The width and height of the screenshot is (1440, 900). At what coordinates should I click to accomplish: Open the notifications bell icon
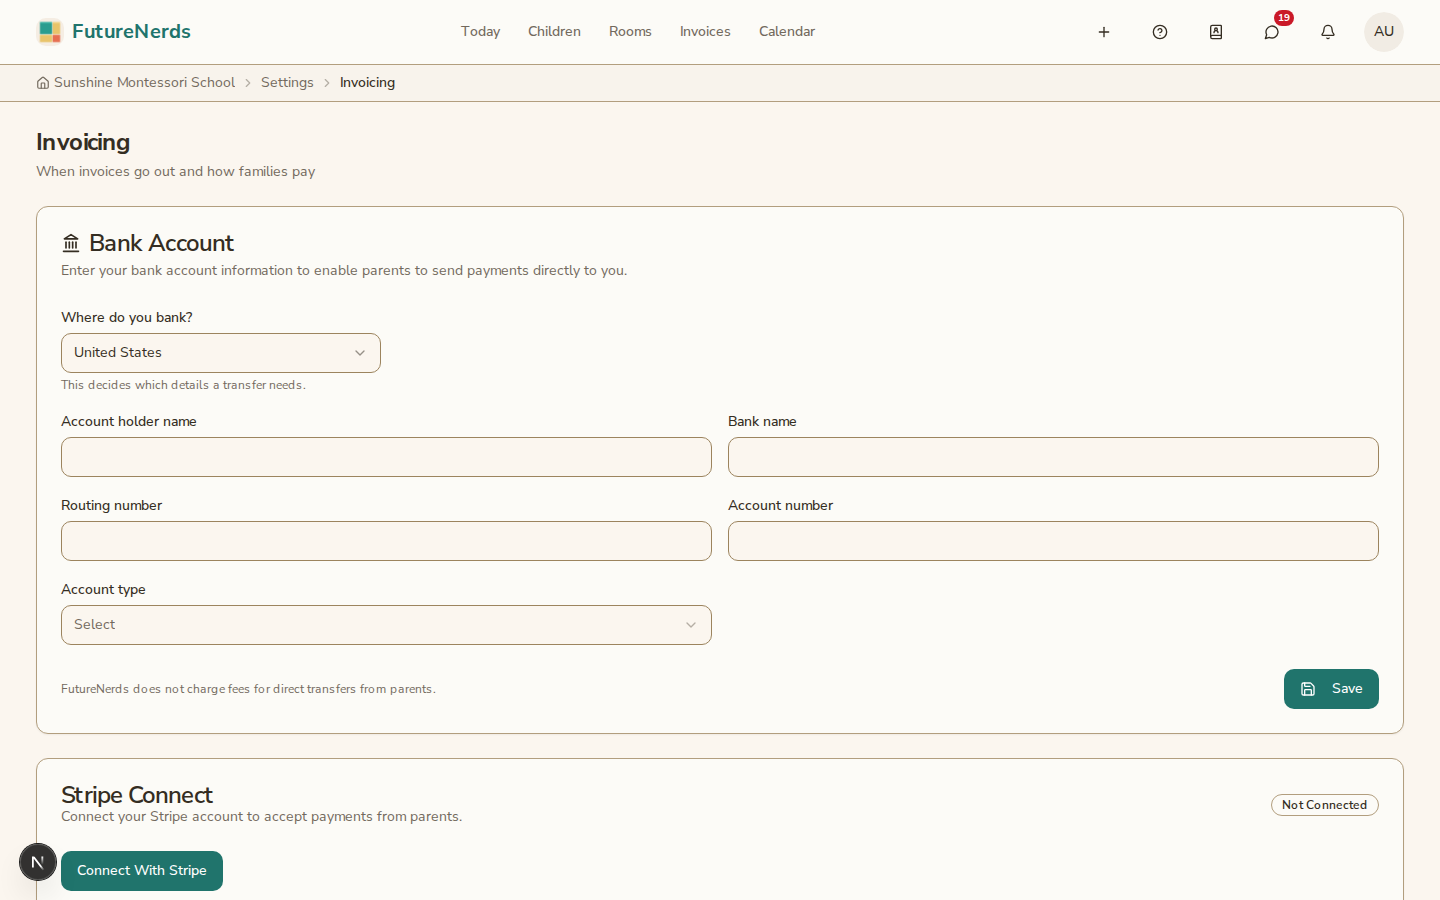pyautogui.click(x=1328, y=32)
